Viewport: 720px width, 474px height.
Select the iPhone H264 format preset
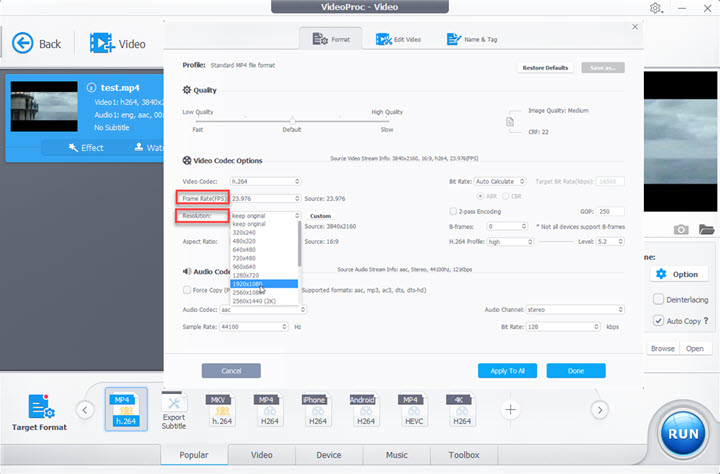pos(317,410)
